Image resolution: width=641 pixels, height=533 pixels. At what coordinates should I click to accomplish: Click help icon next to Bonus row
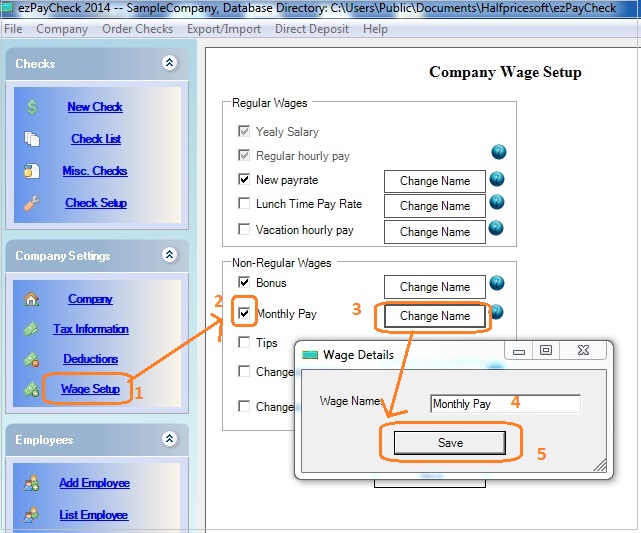pos(496,284)
